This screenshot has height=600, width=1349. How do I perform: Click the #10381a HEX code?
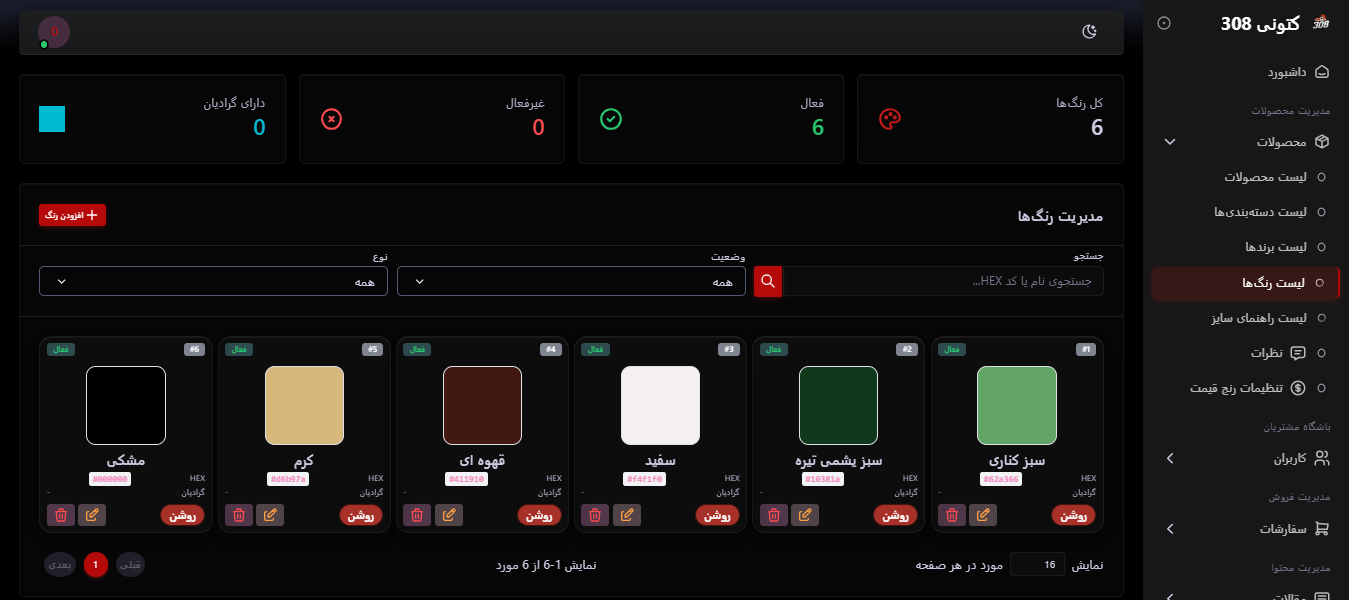(x=823, y=479)
